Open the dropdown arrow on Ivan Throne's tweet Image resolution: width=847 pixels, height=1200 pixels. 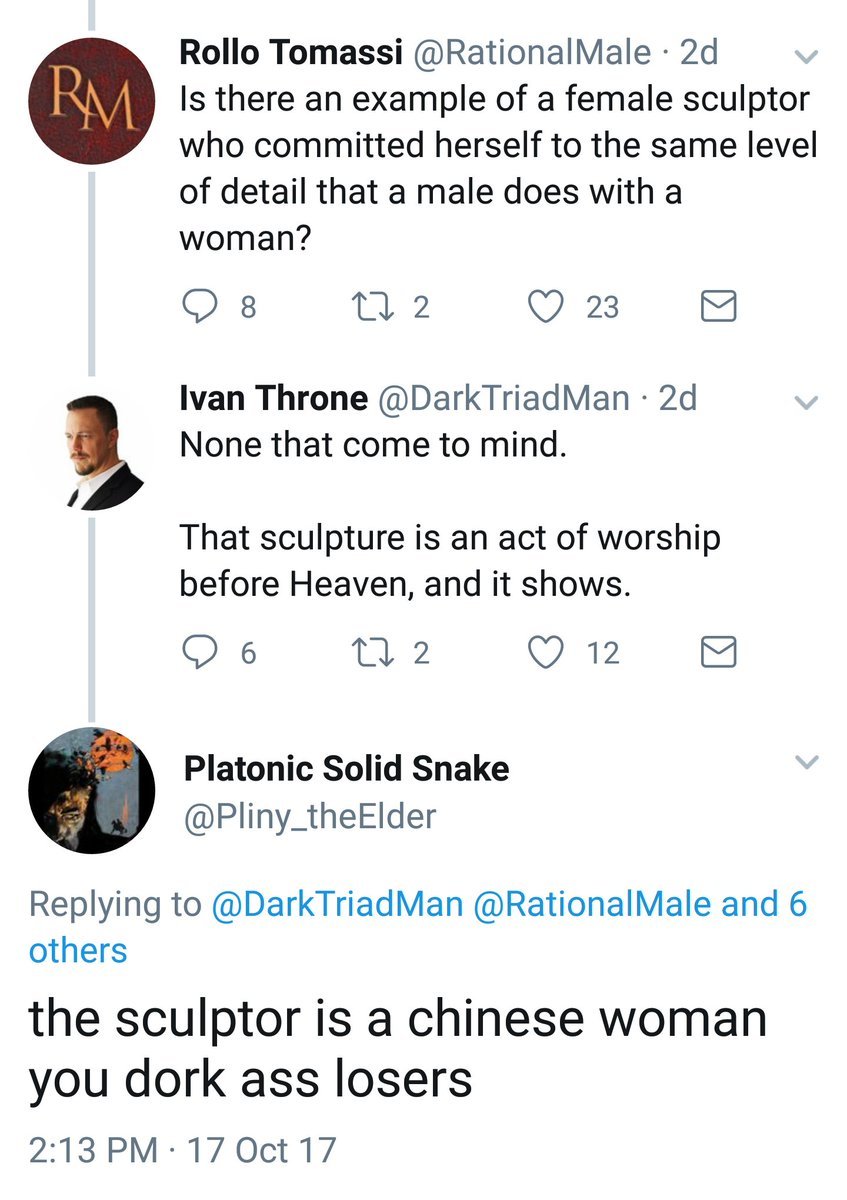(806, 403)
